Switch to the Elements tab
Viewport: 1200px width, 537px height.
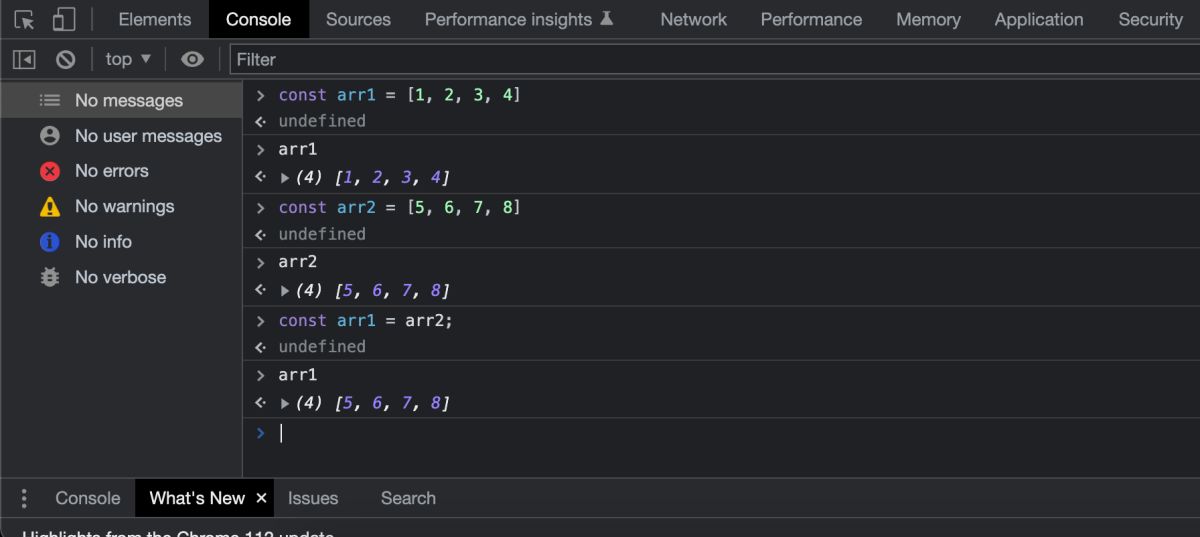[154, 19]
